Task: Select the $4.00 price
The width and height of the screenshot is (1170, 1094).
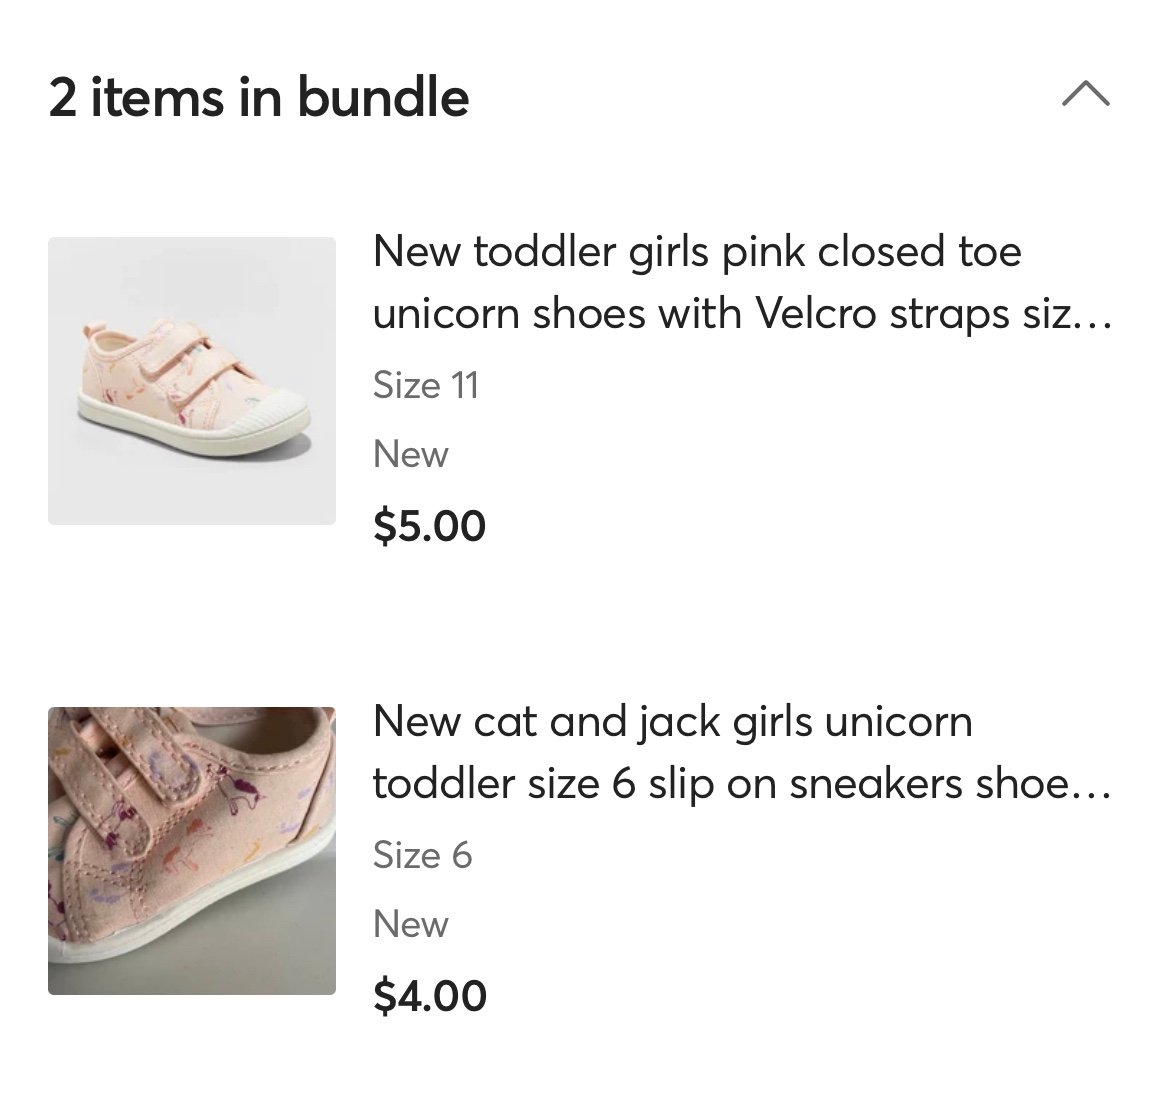Action: pos(430,996)
